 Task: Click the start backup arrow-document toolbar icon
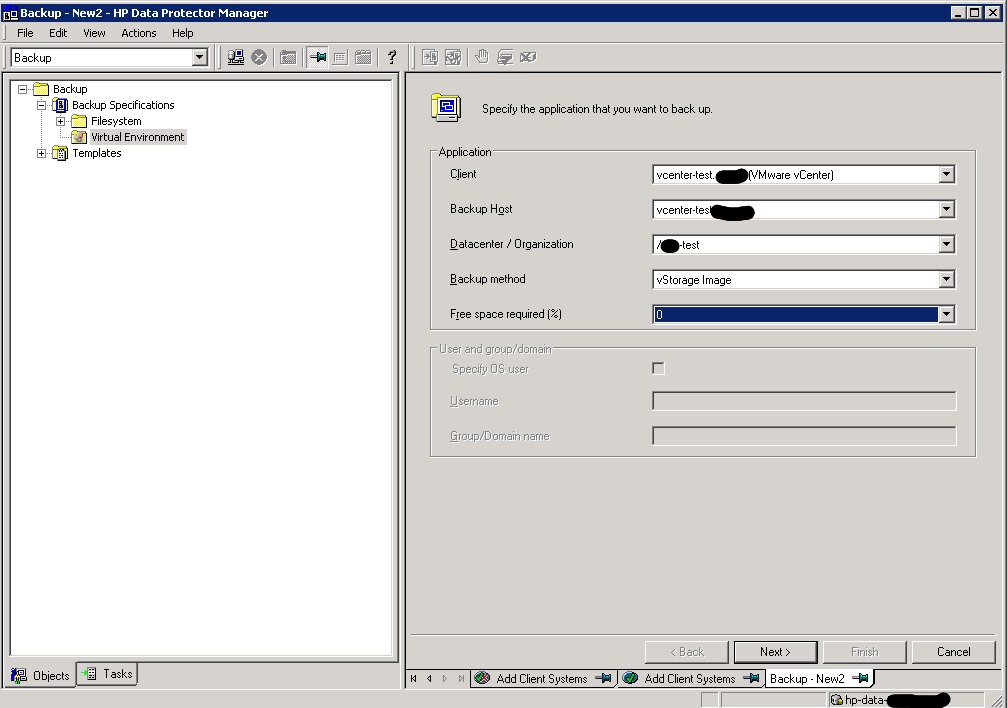tap(430, 58)
